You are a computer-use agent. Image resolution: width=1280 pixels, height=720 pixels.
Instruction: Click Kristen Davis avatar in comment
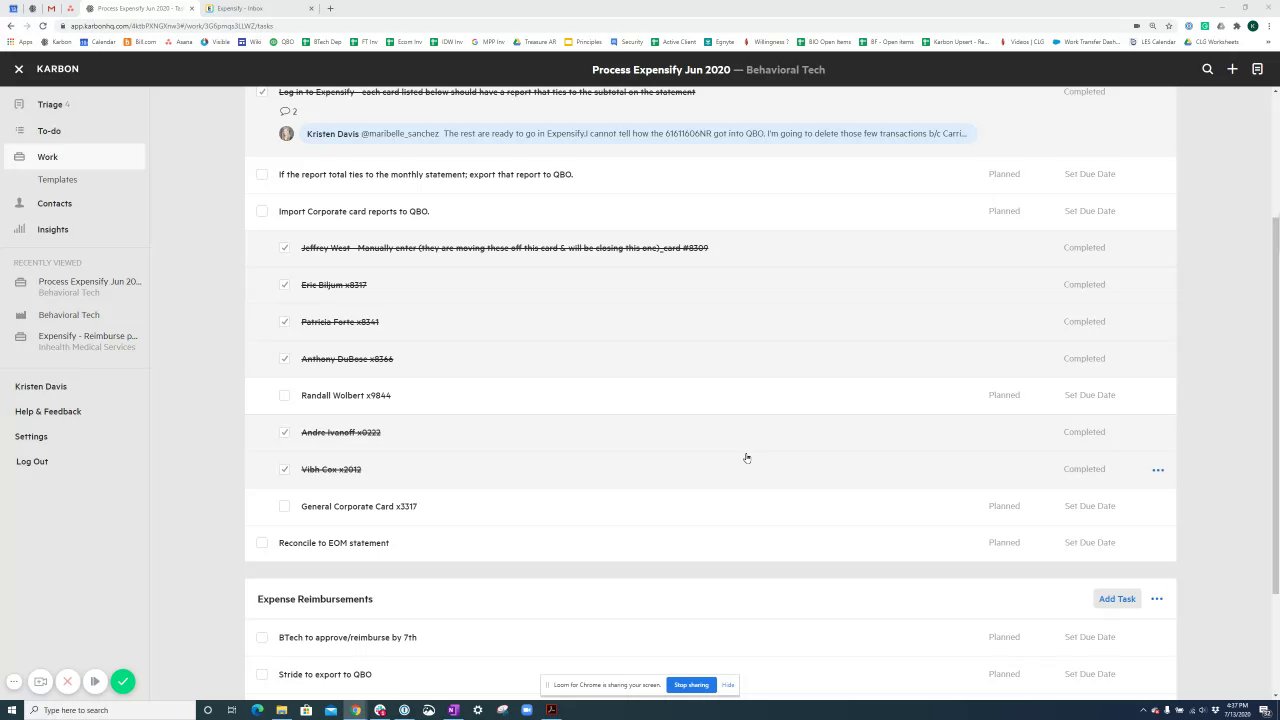[x=287, y=134]
